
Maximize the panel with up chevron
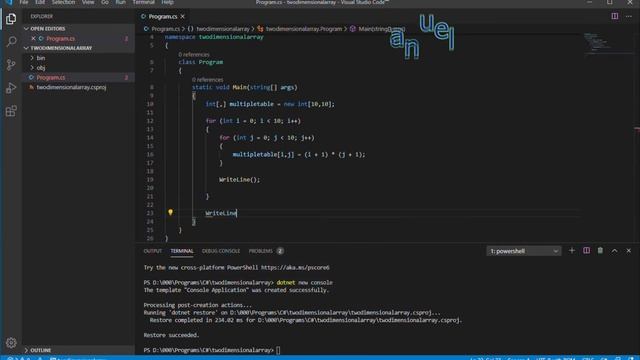click(x=614, y=251)
